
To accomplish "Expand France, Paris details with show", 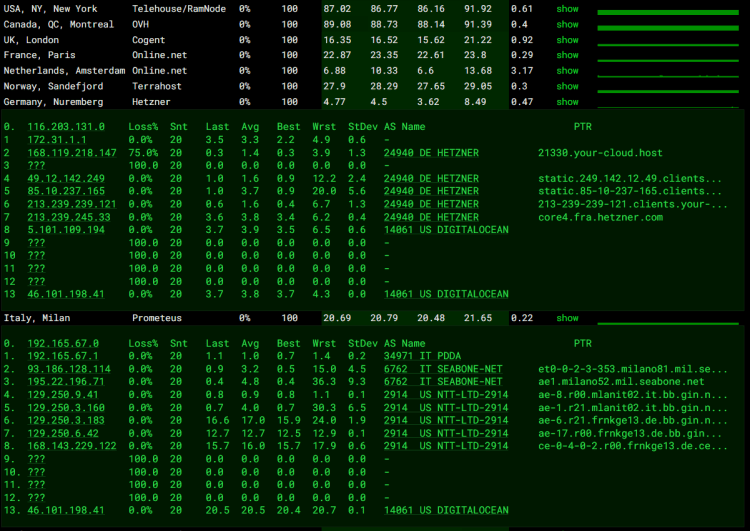I will 567,55.
